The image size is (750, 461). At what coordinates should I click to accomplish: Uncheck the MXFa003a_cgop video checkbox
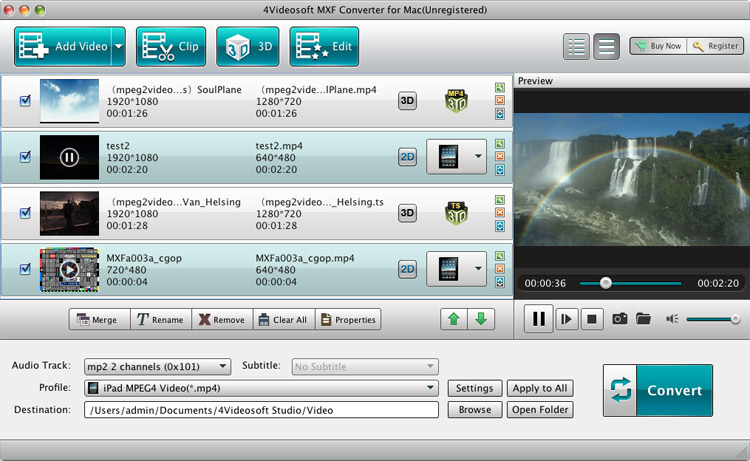click(25, 269)
